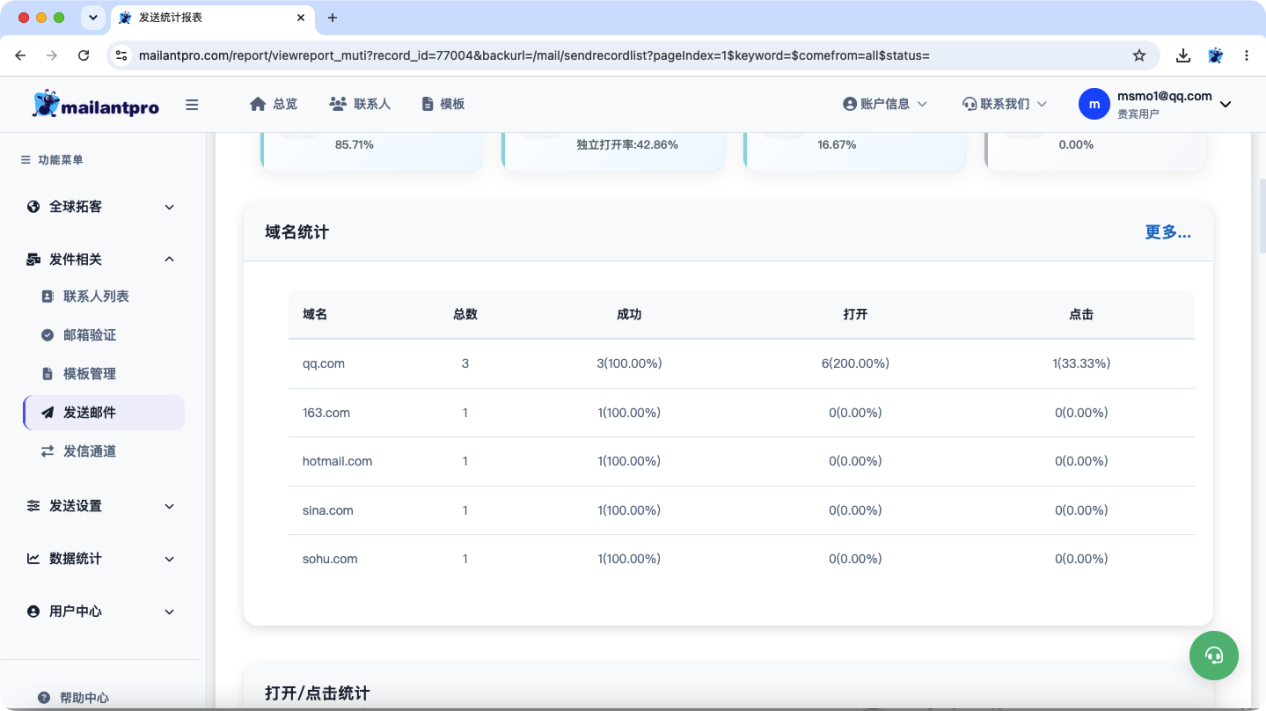1266x711 pixels.
Task: Click the 联系人列表 address book icon
Action: point(47,297)
